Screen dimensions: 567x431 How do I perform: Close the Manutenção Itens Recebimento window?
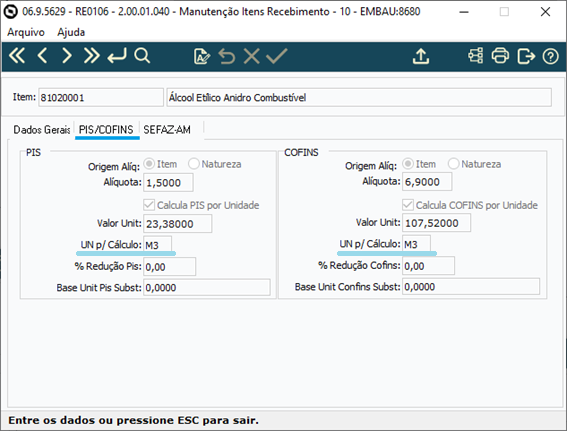[545, 12]
